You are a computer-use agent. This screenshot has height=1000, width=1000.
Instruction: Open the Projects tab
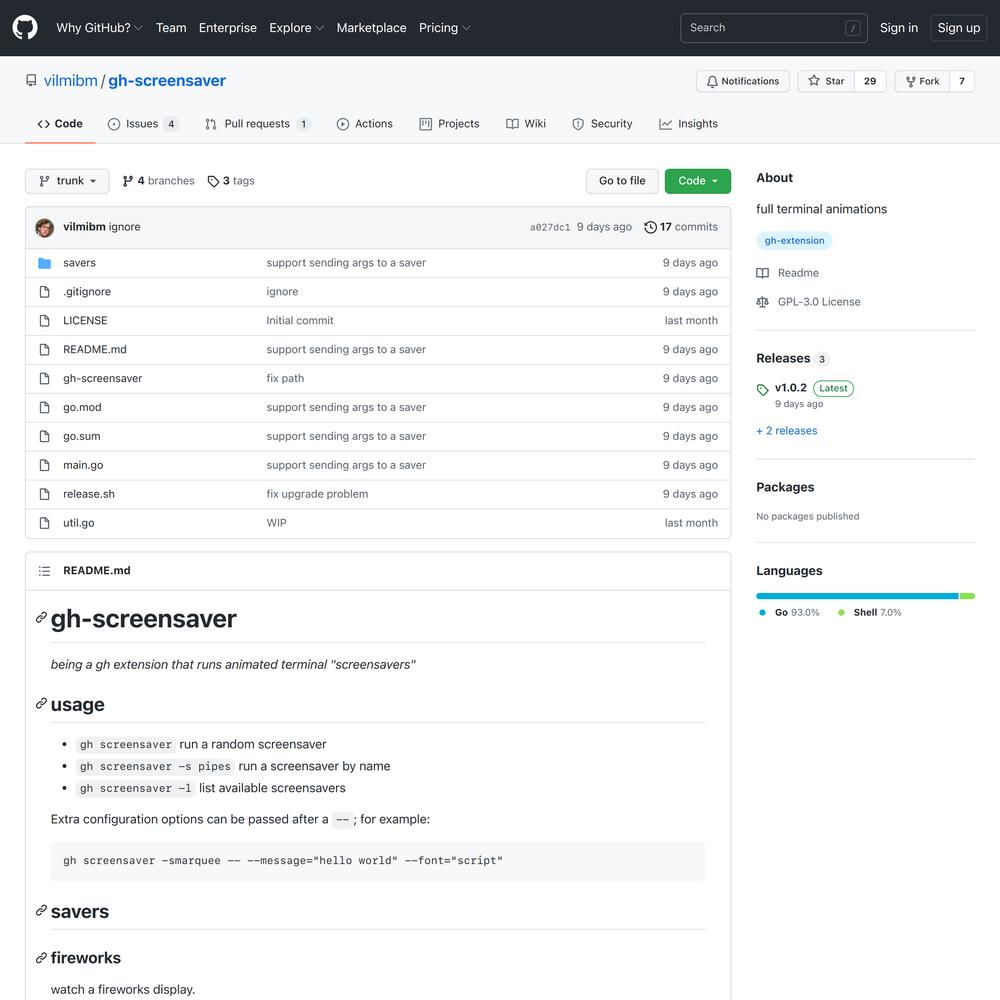pyautogui.click(x=449, y=124)
